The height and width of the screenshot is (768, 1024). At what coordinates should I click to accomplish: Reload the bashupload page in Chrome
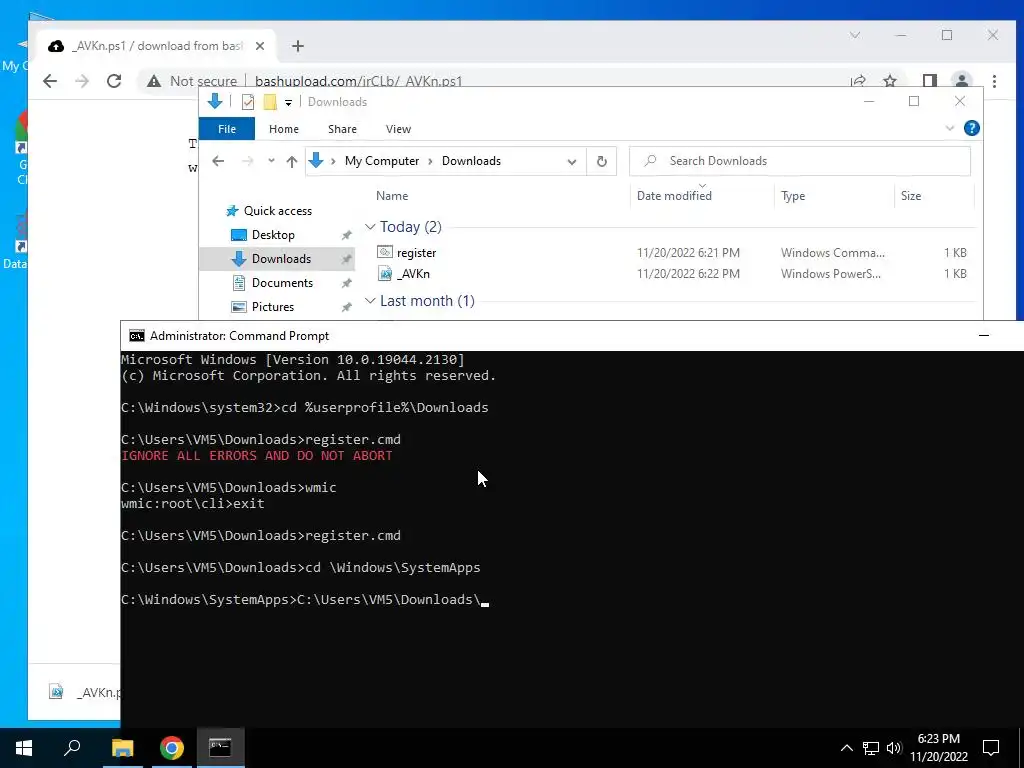(x=114, y=81)
